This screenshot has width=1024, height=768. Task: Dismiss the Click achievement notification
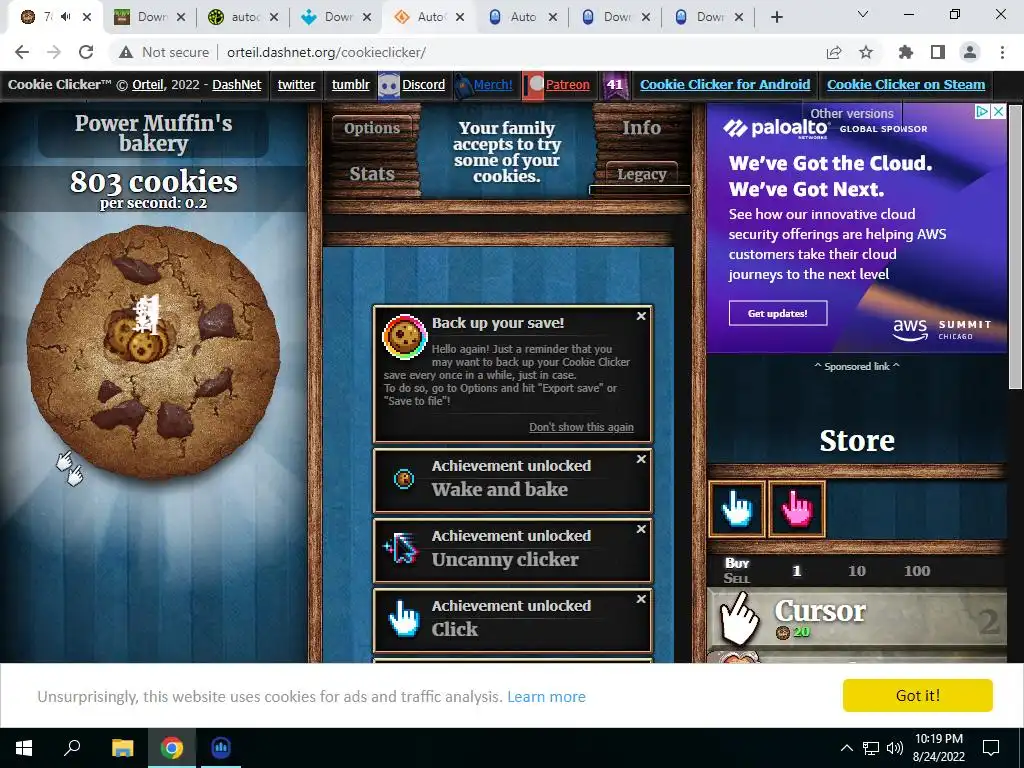tap(641, 599)
